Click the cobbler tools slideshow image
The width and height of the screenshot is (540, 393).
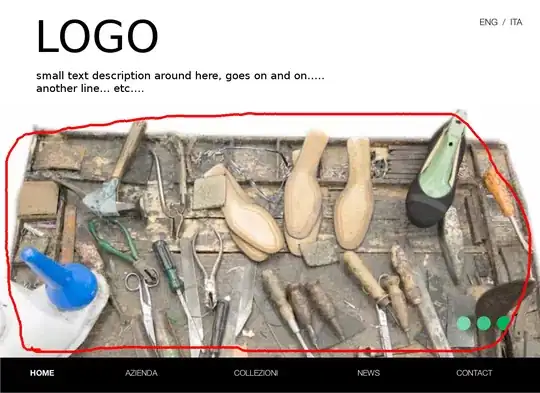point(270,234)
